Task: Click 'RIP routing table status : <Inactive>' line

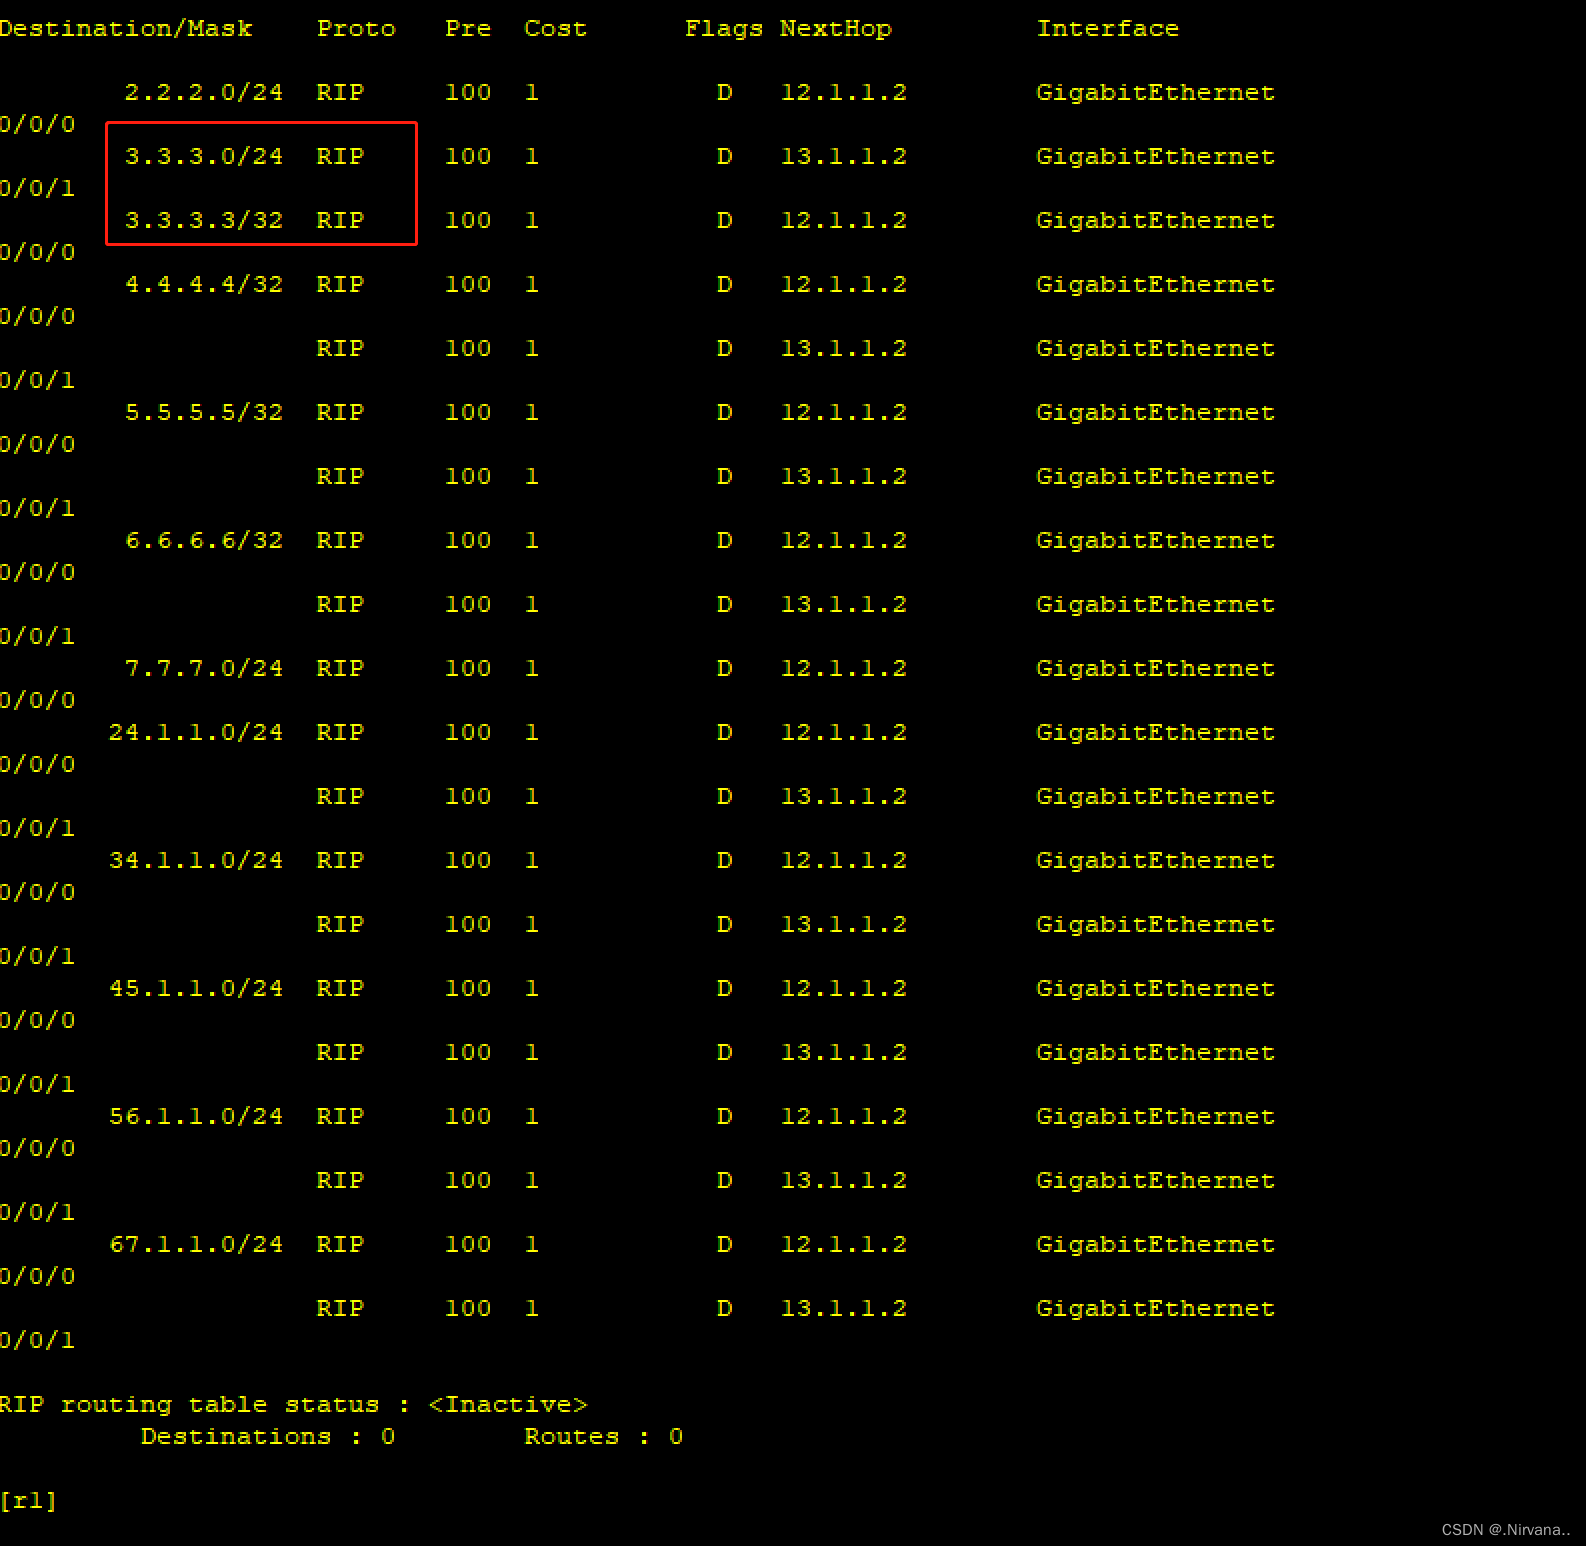Action: tap(294, 1405)
